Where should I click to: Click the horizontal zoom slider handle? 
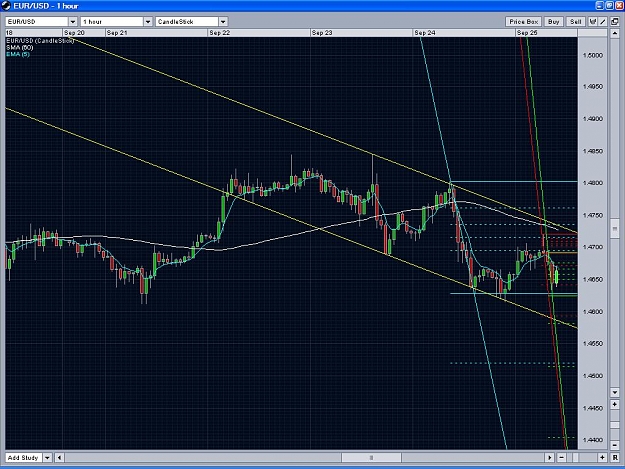tap(575, 457)
